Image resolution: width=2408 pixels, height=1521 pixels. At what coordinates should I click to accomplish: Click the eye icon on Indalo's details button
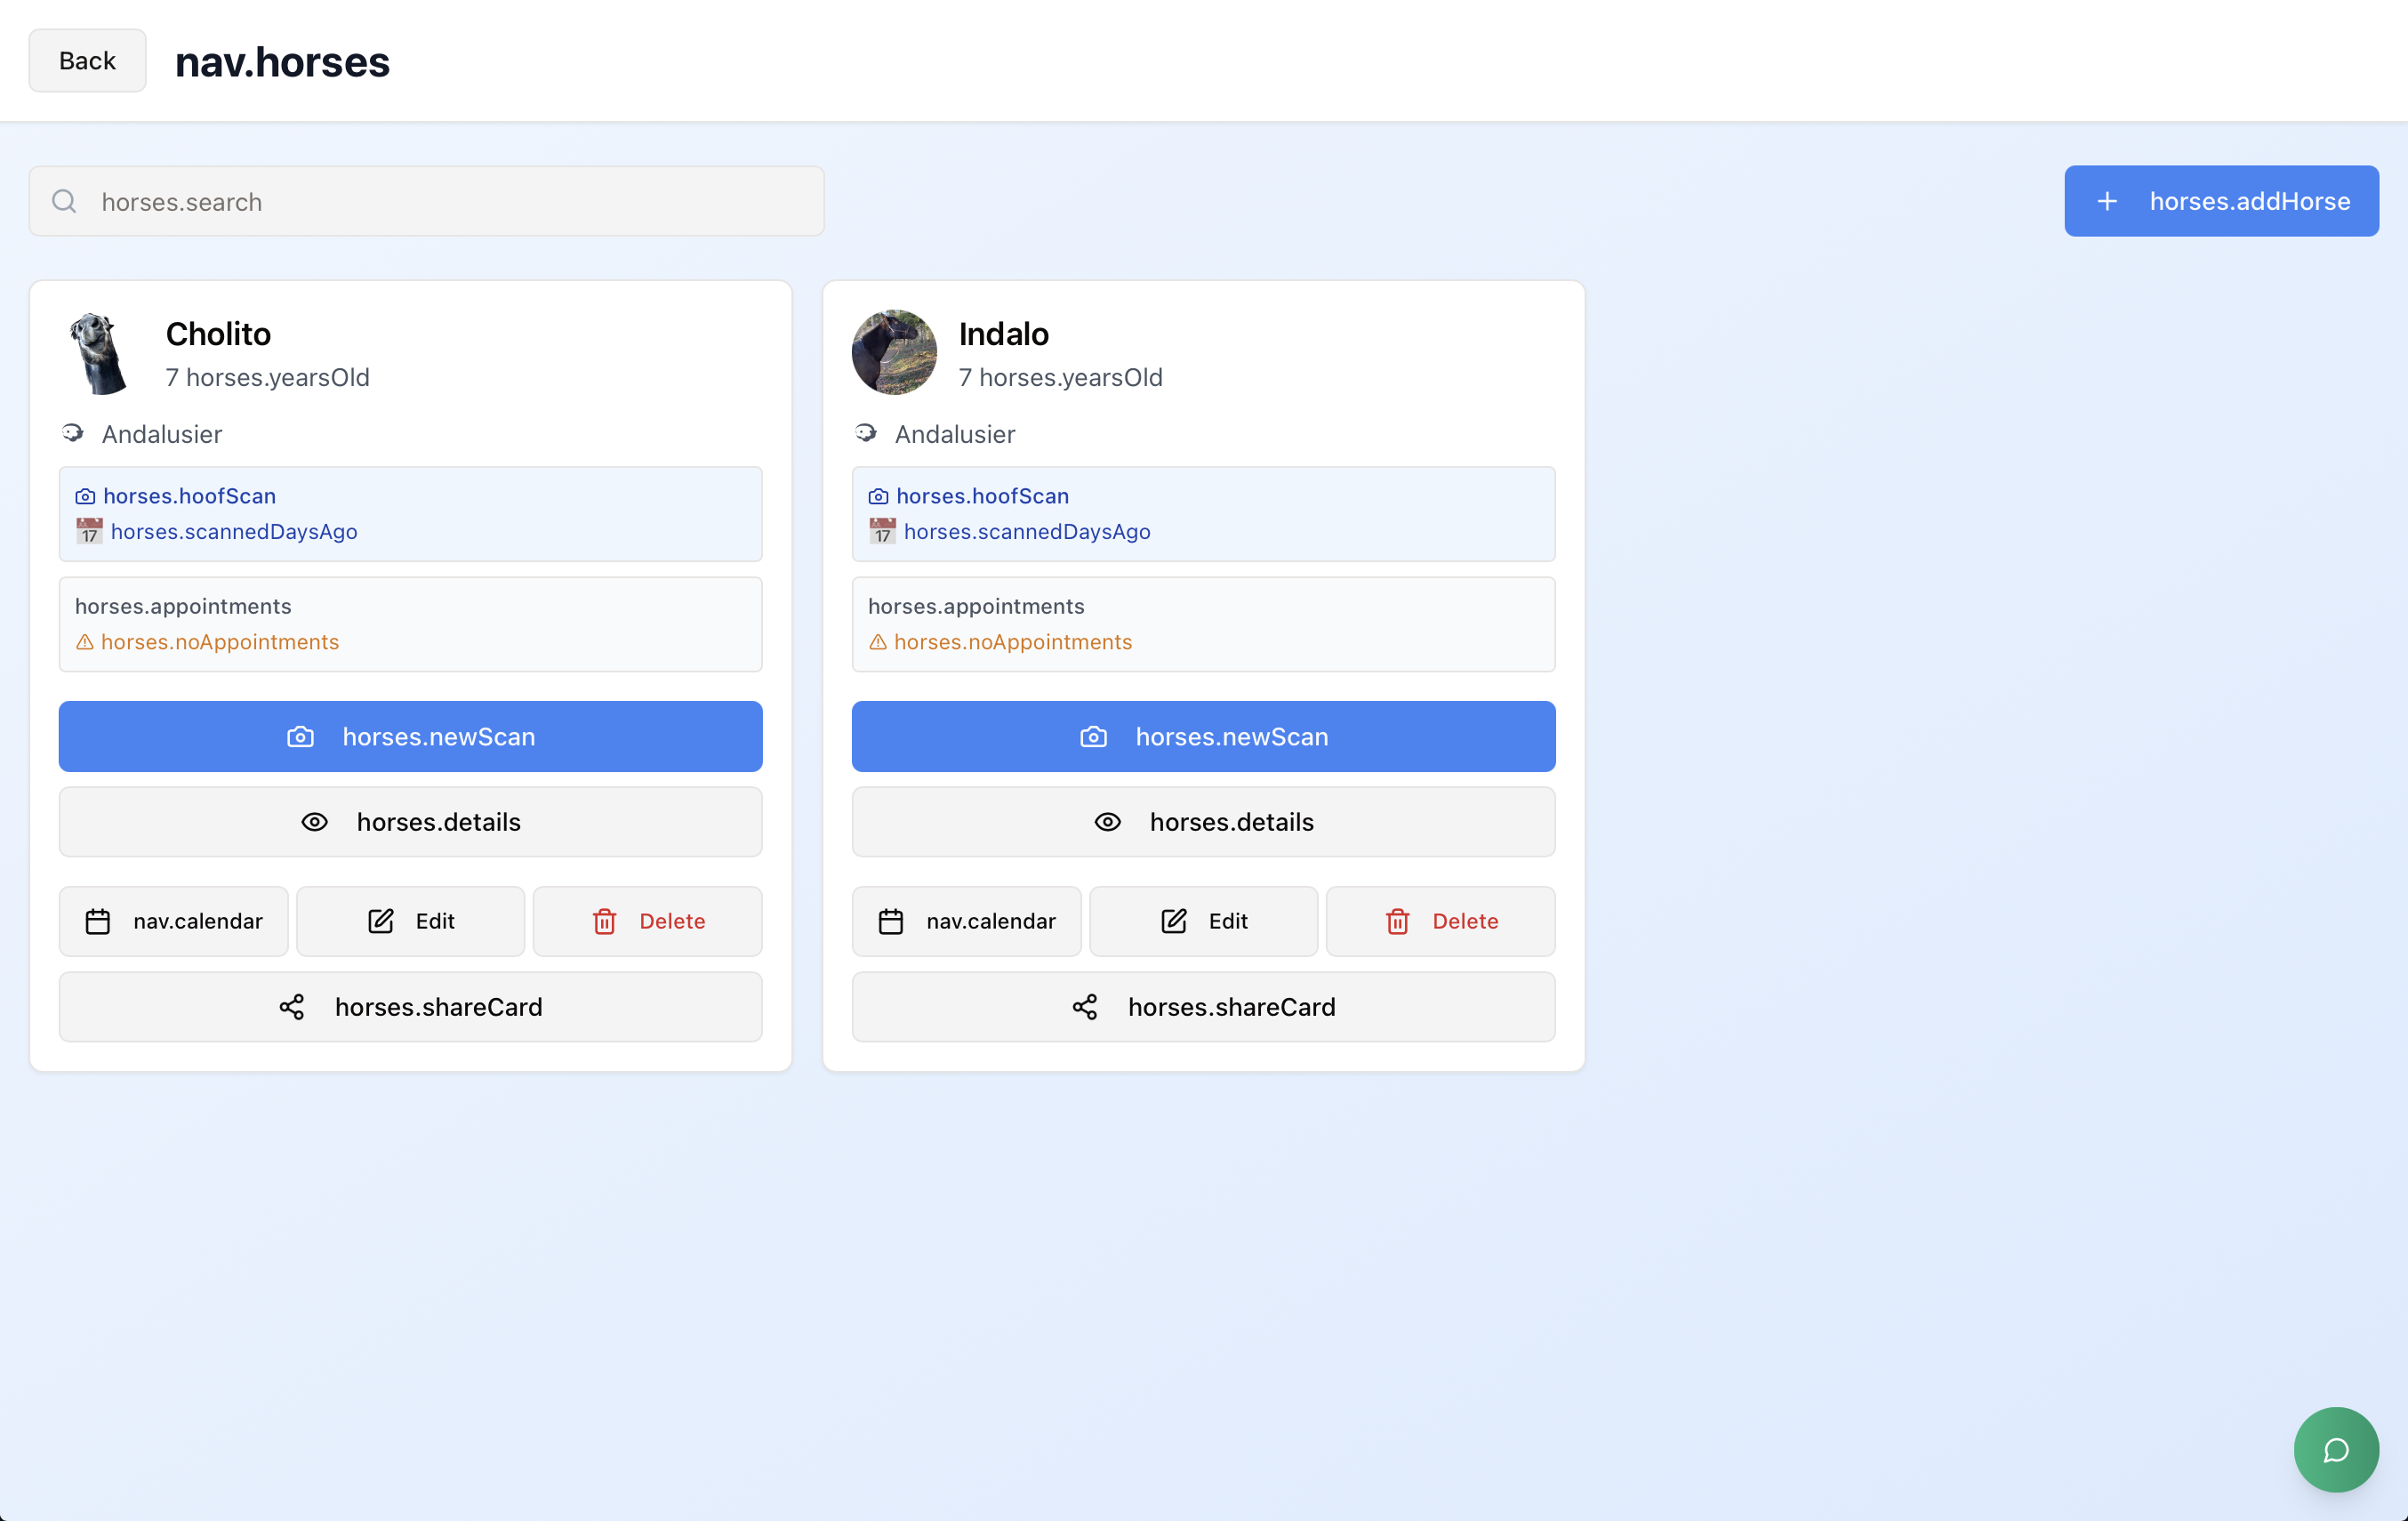[1107, 822]
